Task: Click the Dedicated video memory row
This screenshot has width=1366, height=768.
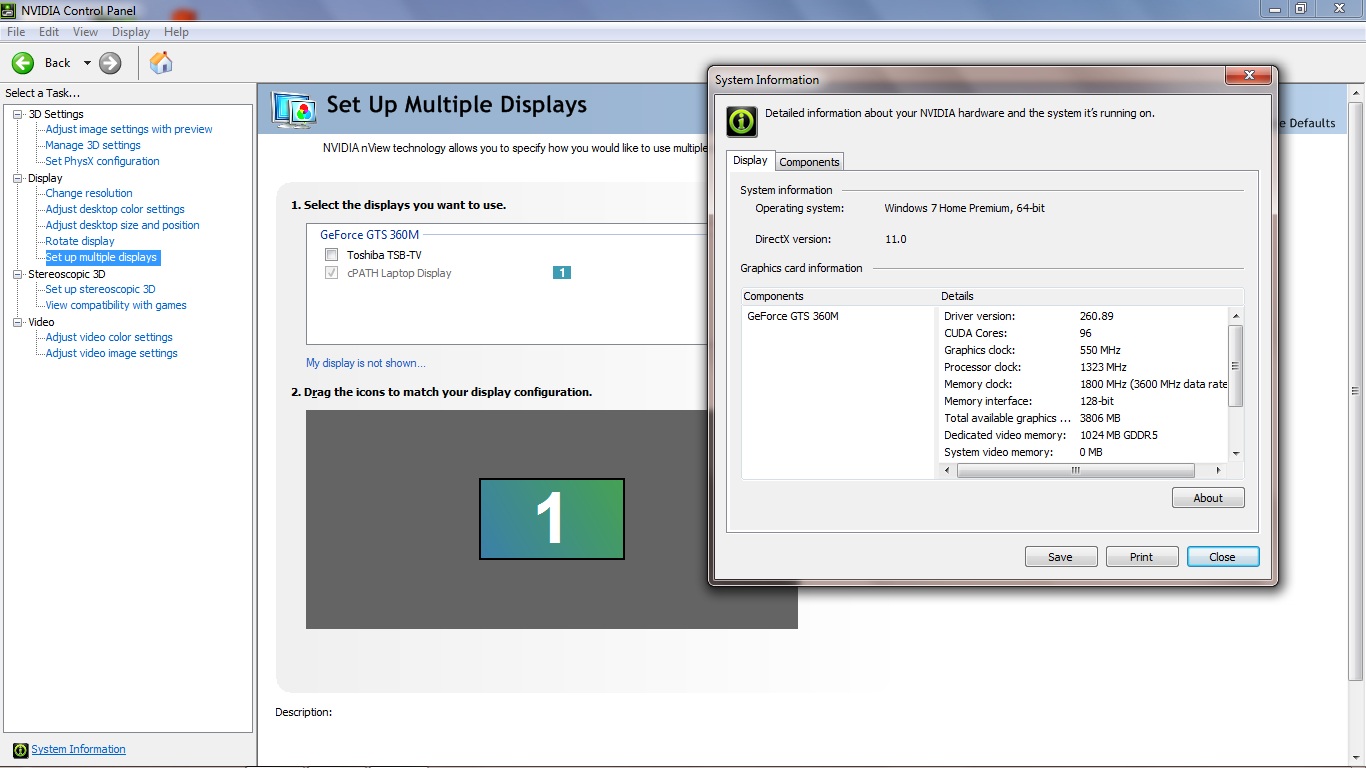Action: [x=1084, y=435]
